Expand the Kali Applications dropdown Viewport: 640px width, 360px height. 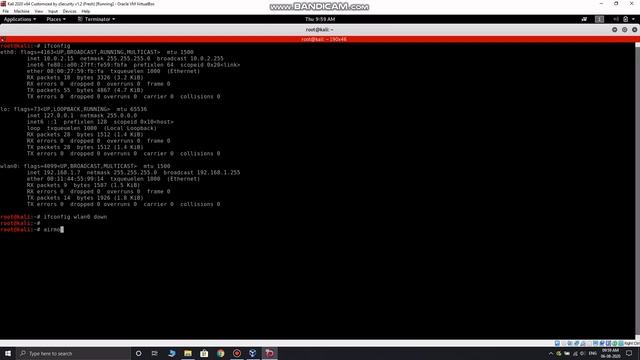click(x=20, y=19)
